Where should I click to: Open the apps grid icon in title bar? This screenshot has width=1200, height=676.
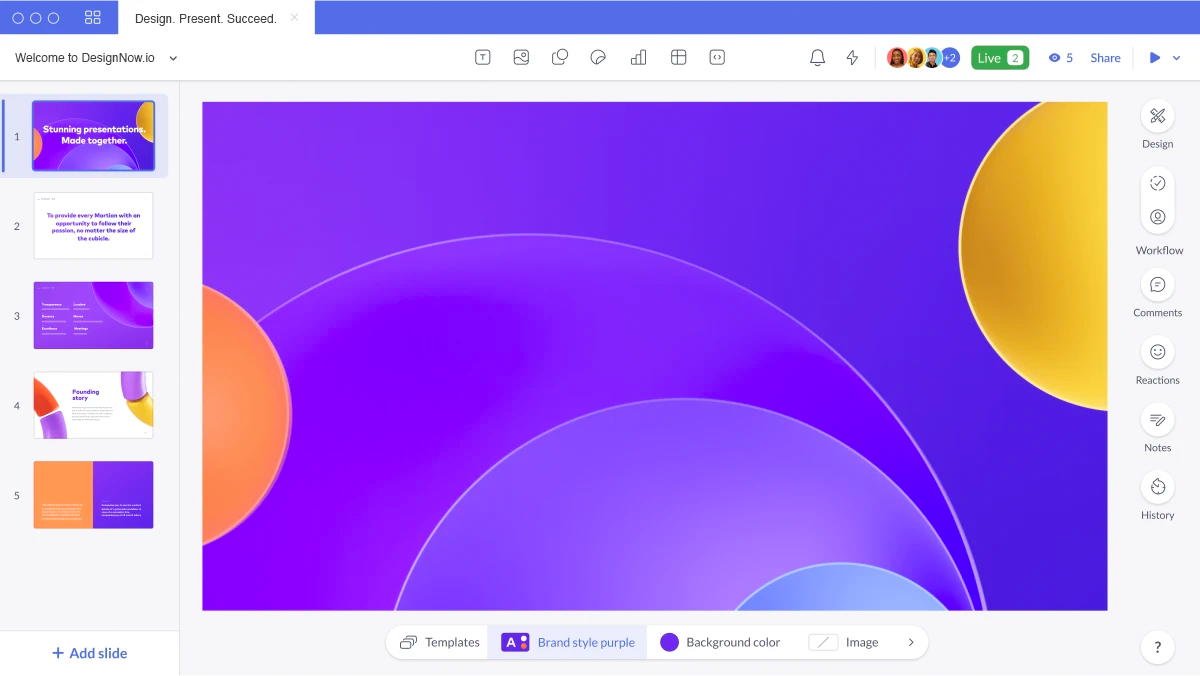93,18
